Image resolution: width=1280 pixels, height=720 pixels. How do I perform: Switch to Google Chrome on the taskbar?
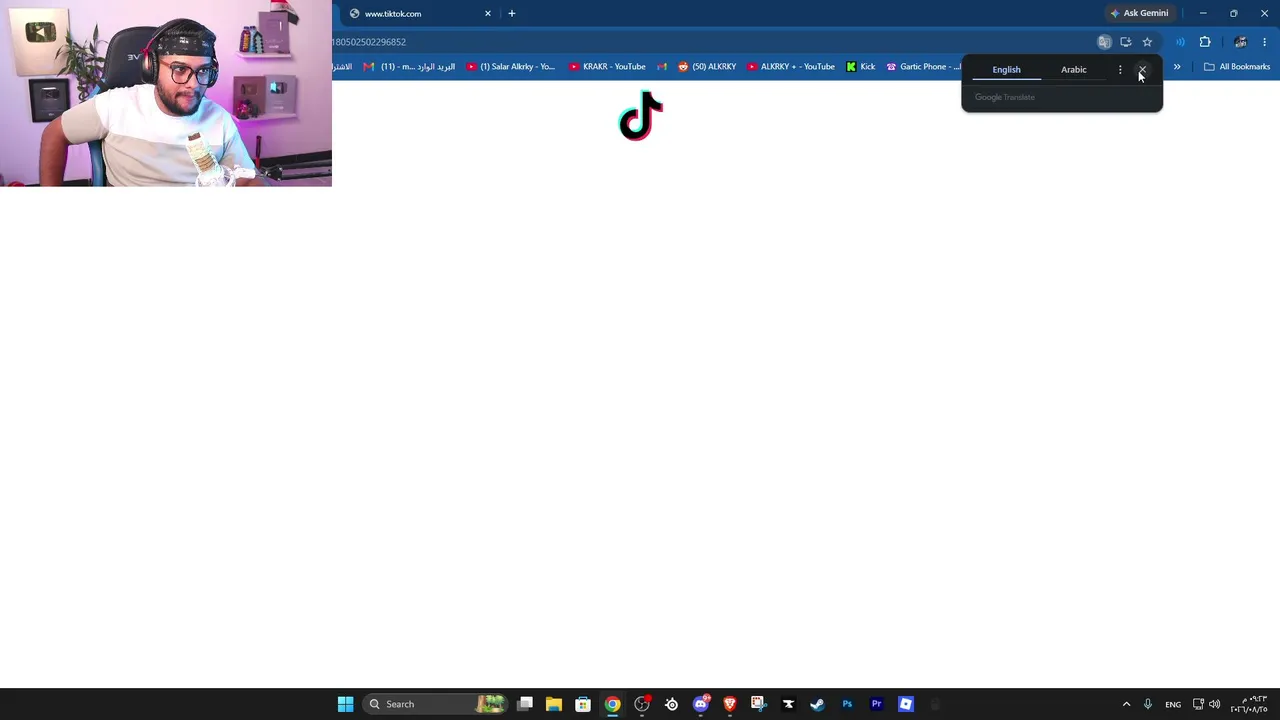[x=613, y=704]
